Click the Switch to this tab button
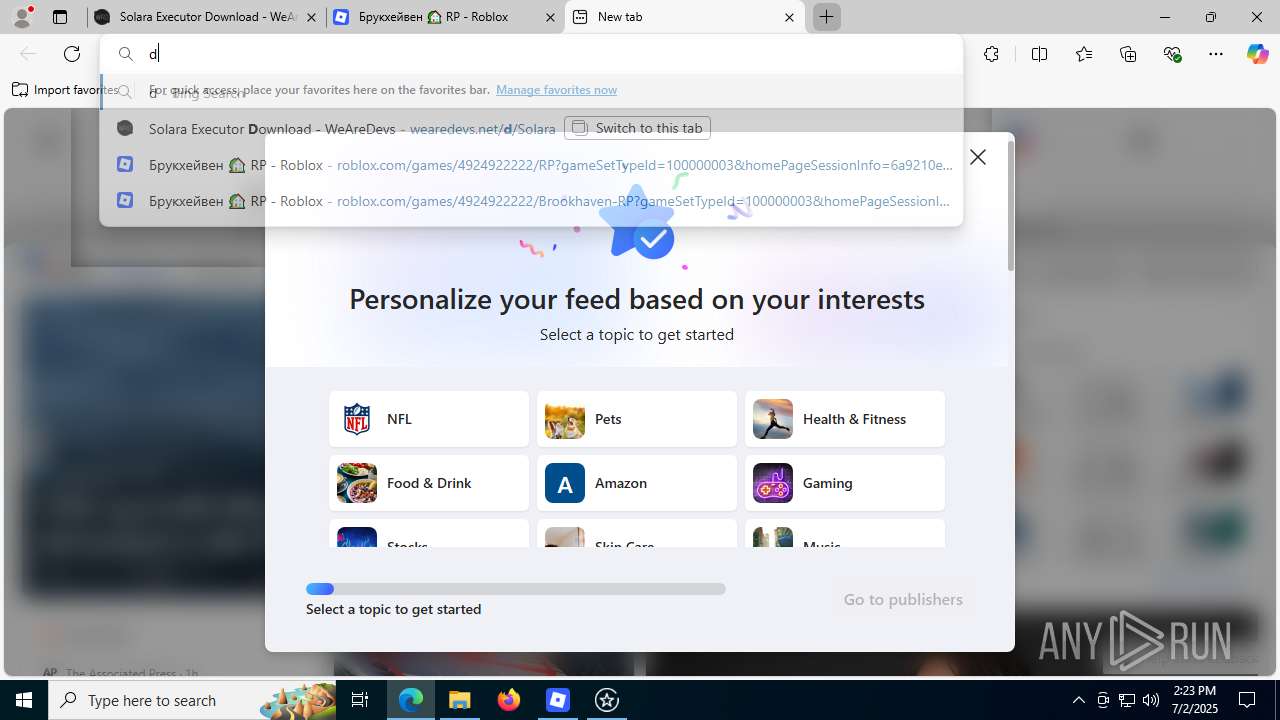1280x720 pixels. point(638,128)
